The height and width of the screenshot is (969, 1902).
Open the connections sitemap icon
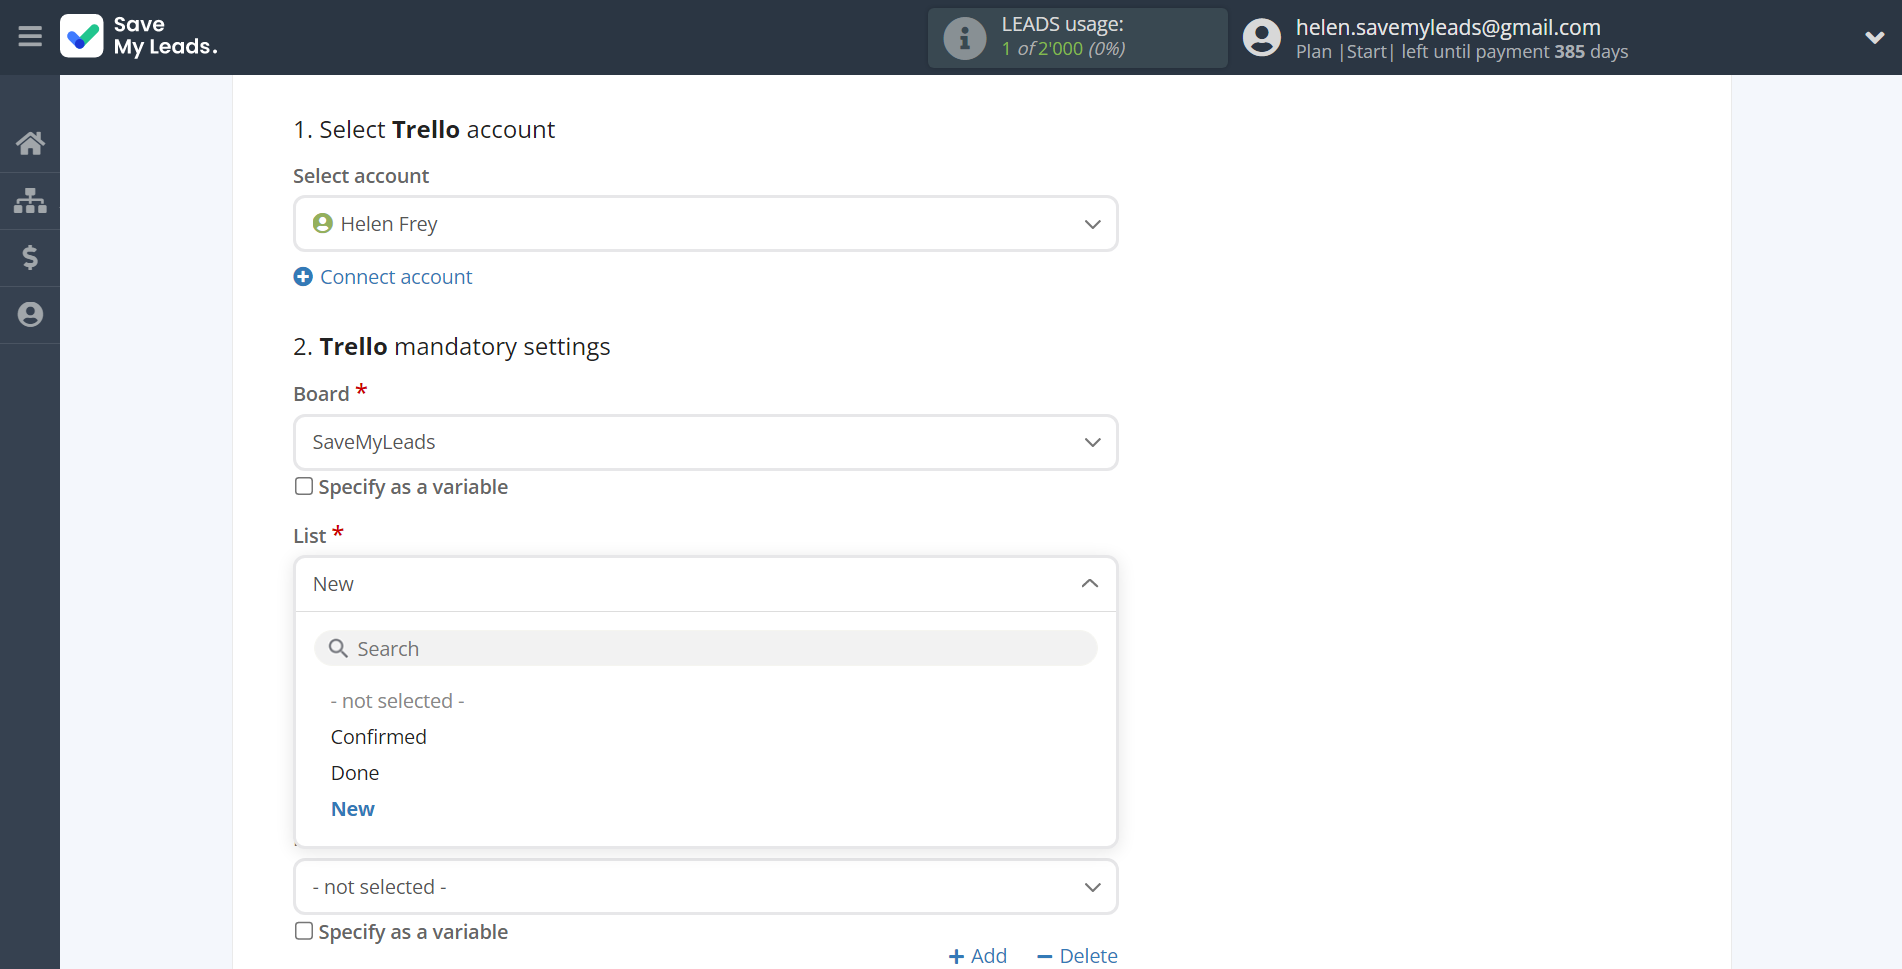click(x=30, y=200)
